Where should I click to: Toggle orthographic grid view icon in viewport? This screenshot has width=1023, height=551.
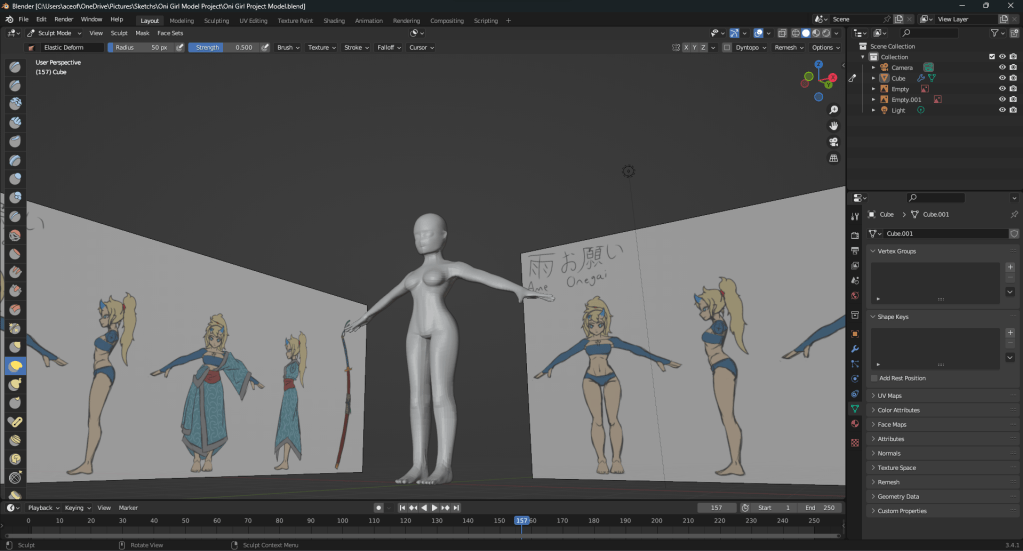[834, 157]
